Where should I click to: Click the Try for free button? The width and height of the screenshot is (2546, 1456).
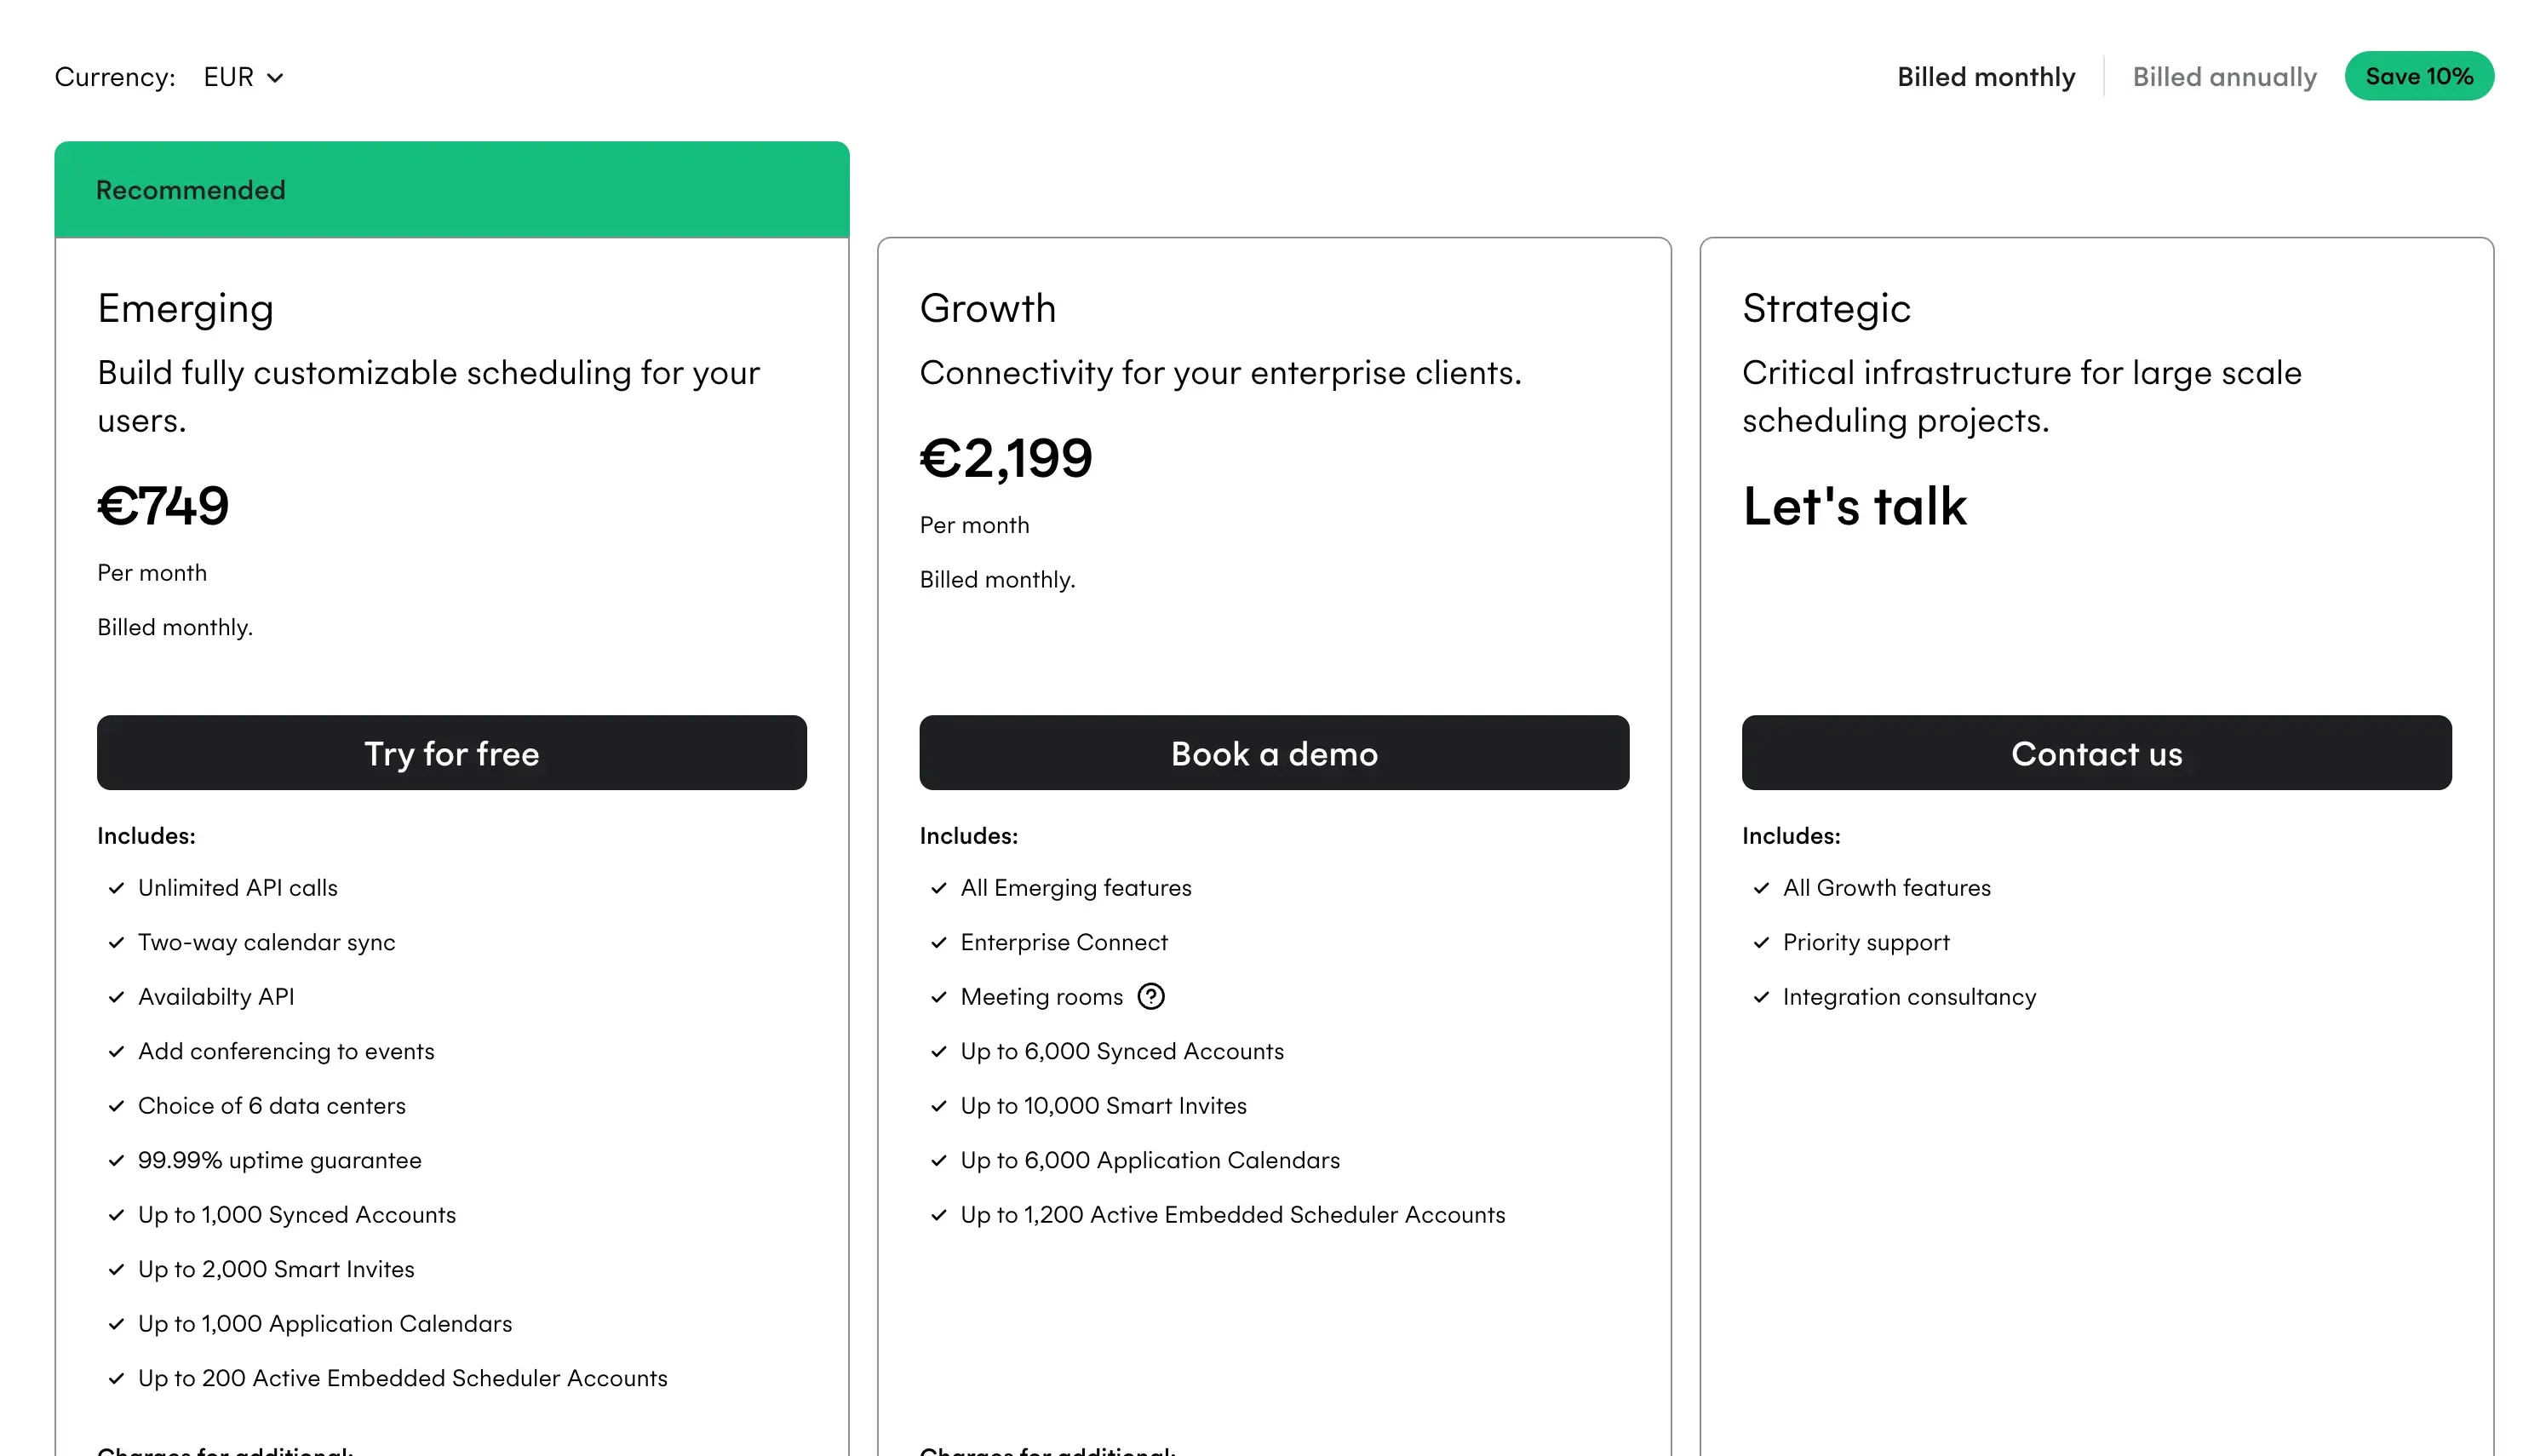coord(452,753)
